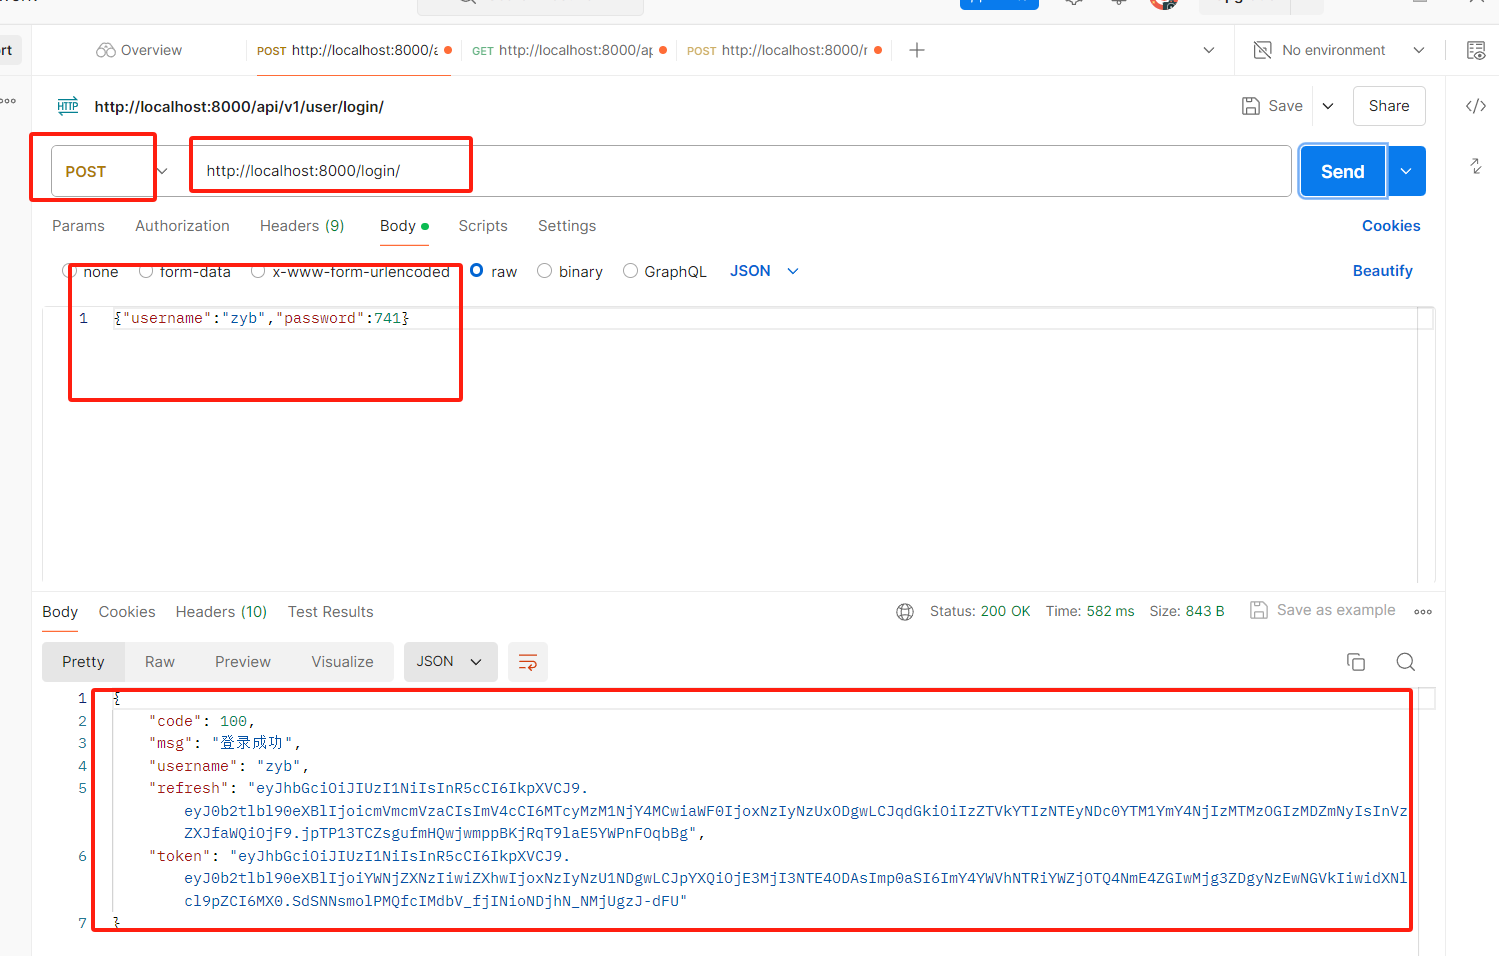Image resolution: width=1499 pixels, height=956 pixels.
Task: Expand the Send button dropdown arrow
Action: (1406, 171)
